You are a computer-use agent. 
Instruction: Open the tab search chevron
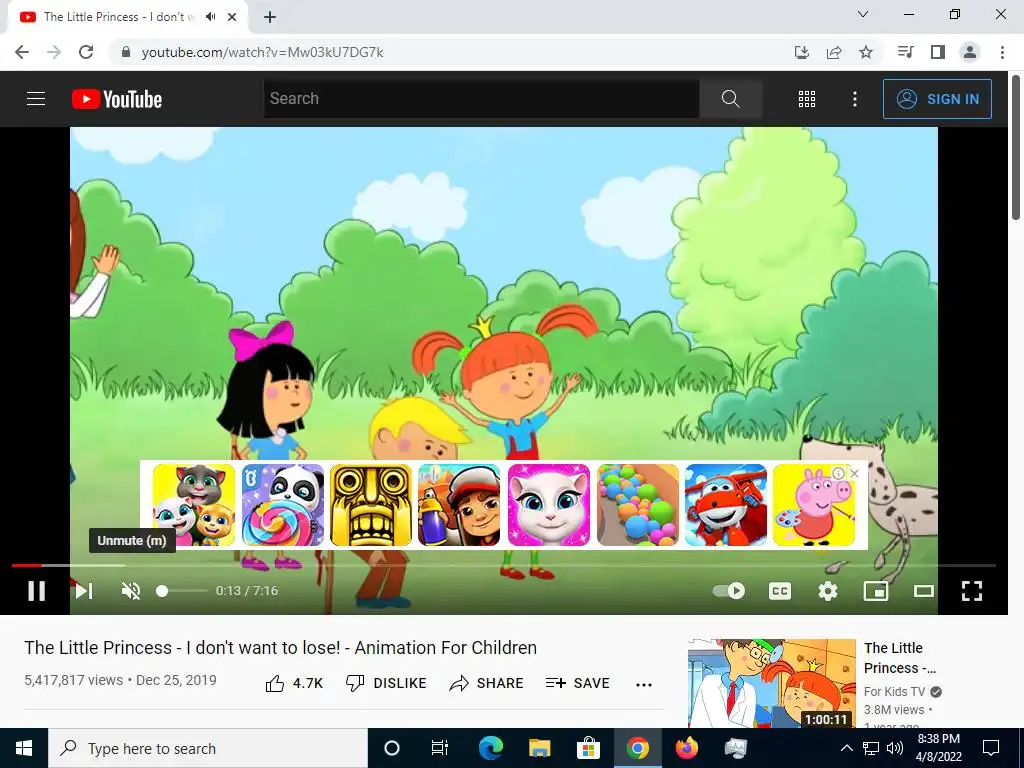click(x=863, y=14)
